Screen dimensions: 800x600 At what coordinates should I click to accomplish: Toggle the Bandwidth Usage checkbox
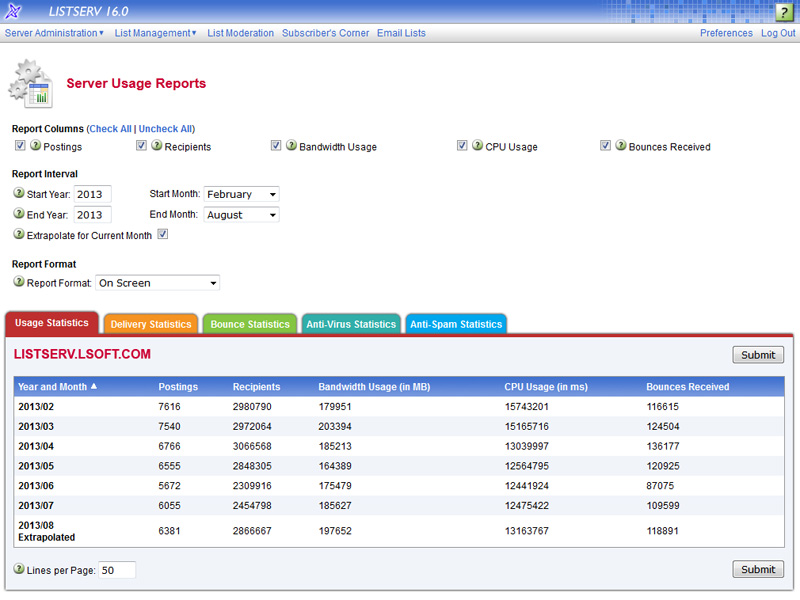point(276,145)
